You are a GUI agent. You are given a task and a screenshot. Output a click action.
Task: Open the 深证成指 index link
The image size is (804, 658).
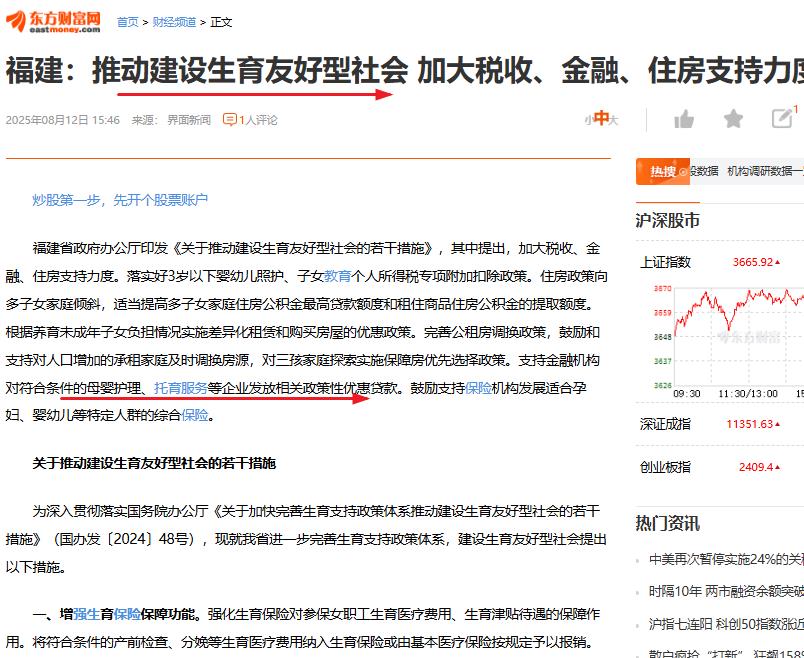coord(665,424)
